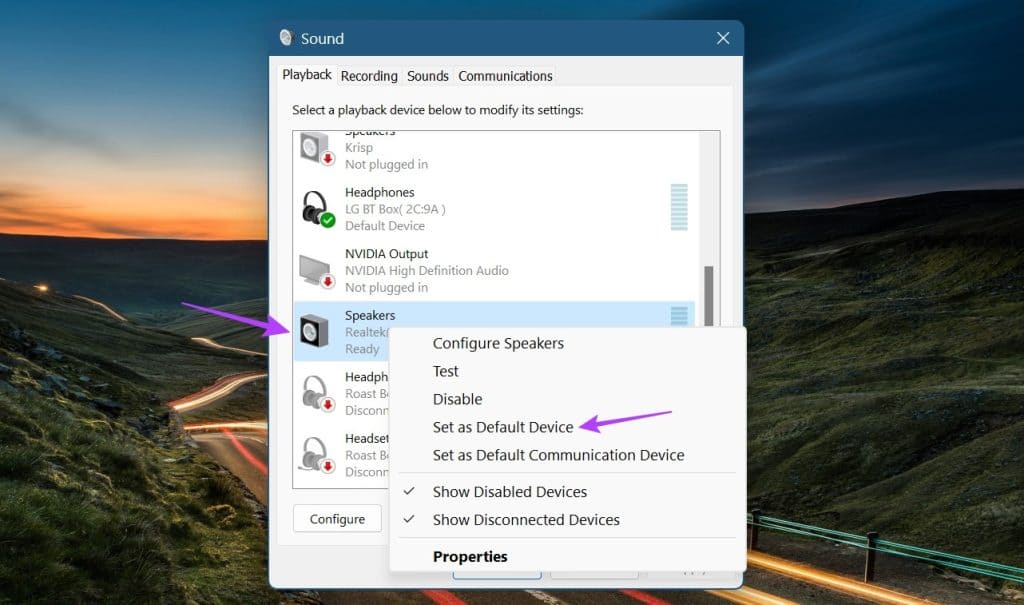Click the Sound window speaker title icon

pyautogui.click(x=286, y=38)
